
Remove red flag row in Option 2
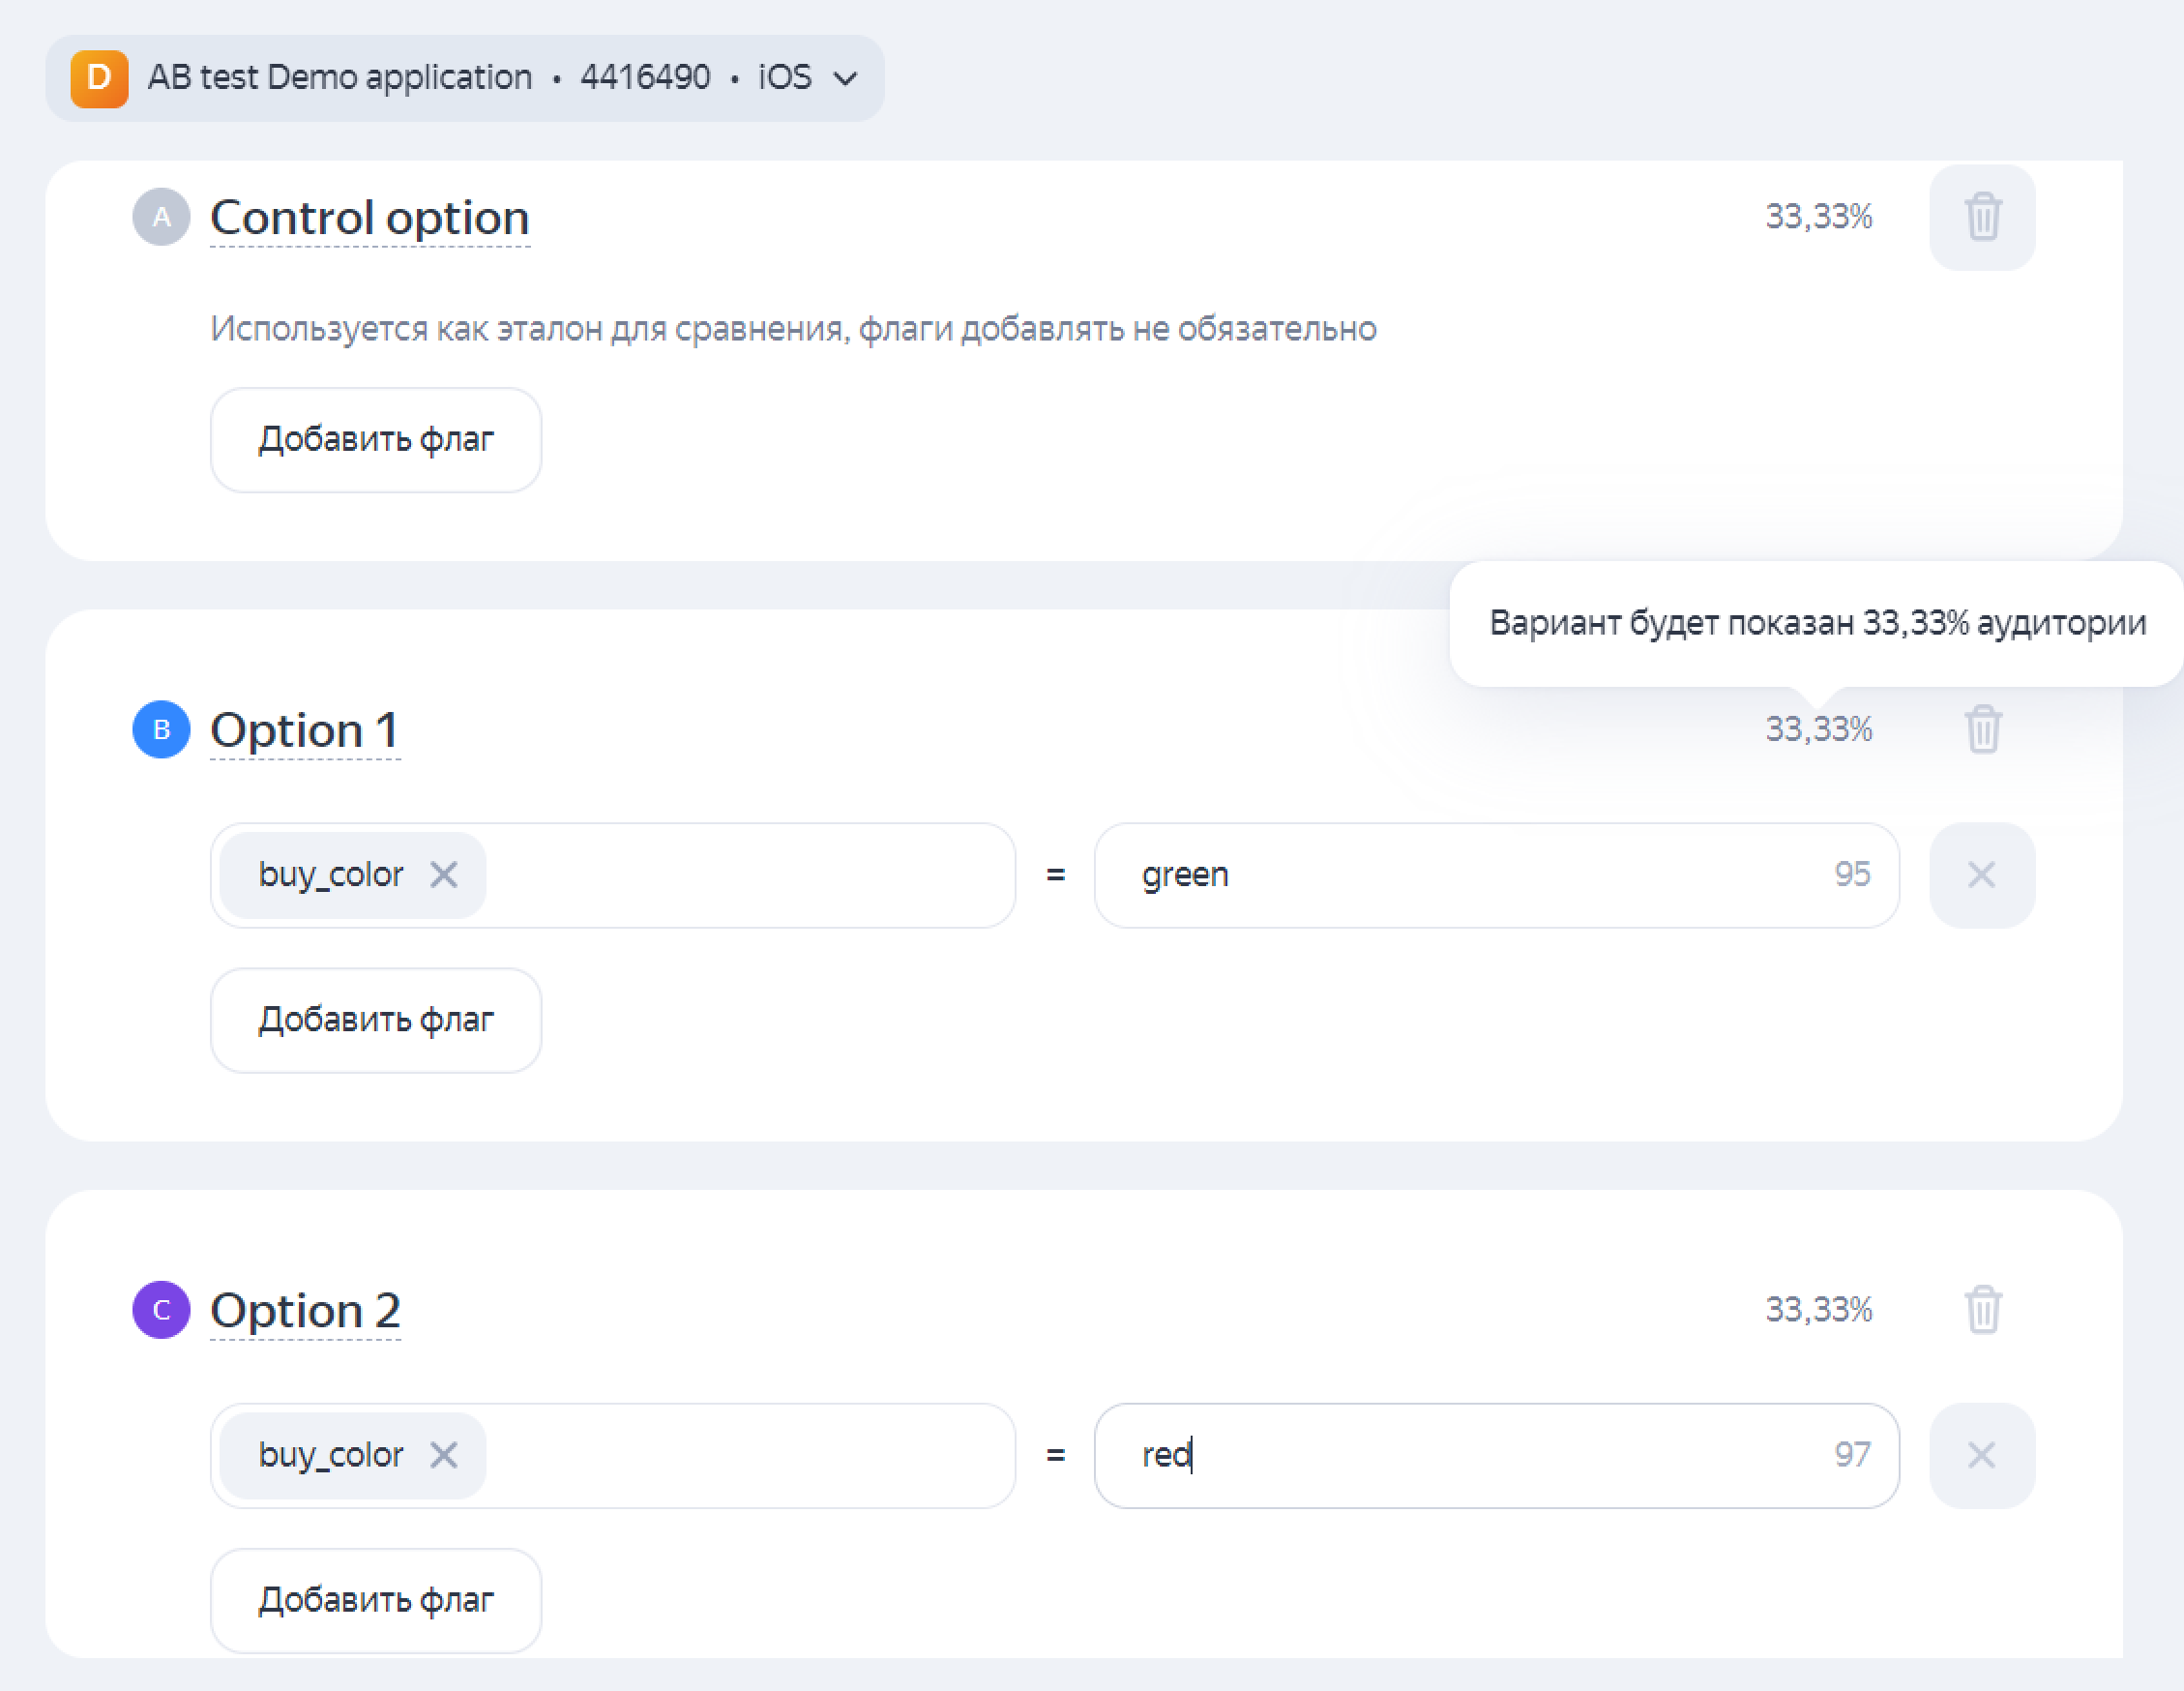pyautogui.click(x=1980, y=1455)
